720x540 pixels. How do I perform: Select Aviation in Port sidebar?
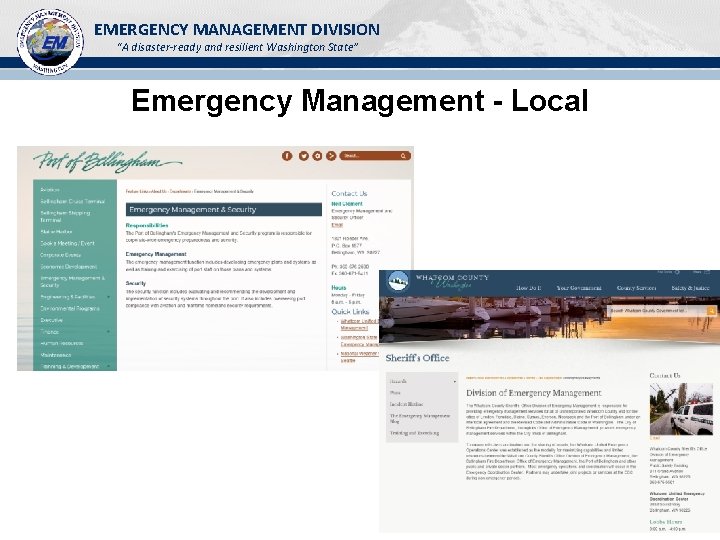(x=50, y=190)
